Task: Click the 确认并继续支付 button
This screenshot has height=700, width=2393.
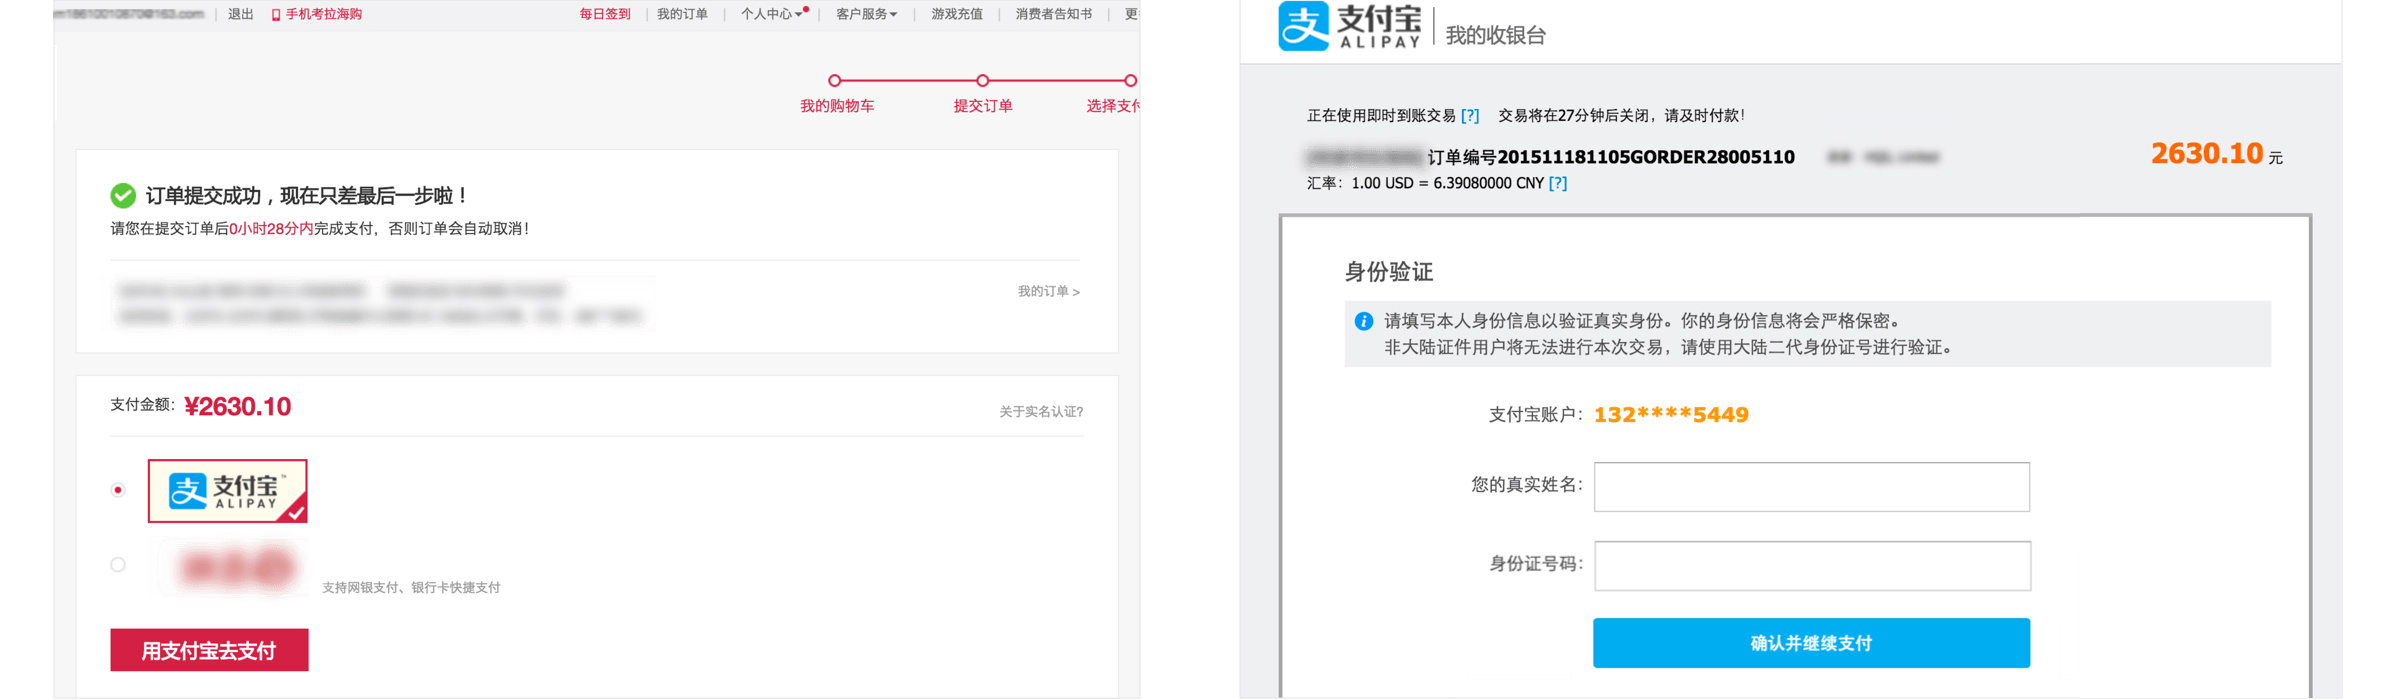Action: (1811, 643)
